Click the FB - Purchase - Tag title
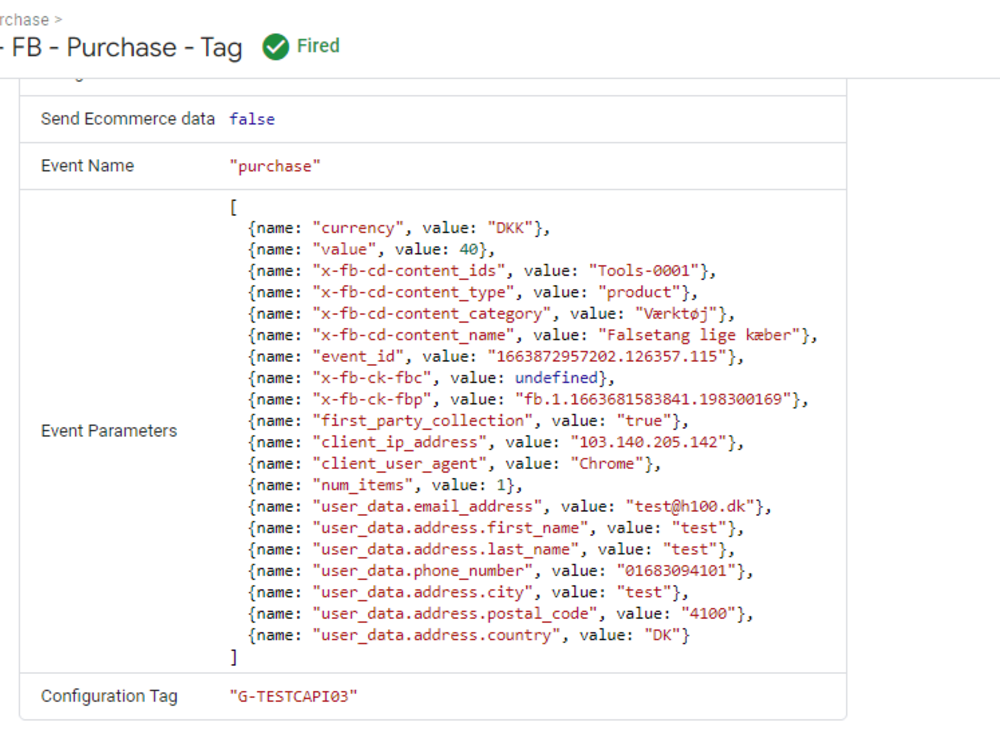 click(x=121, y=47)
